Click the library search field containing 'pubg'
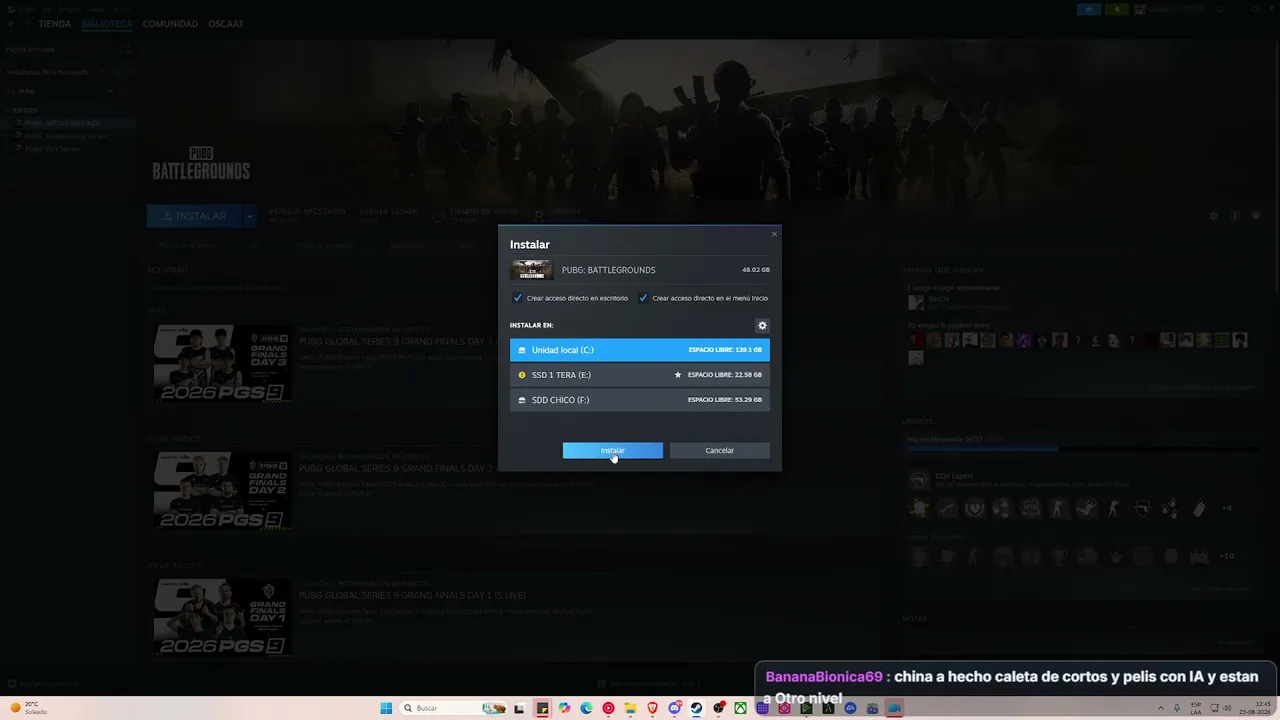1280x720 pixels. 60,91
